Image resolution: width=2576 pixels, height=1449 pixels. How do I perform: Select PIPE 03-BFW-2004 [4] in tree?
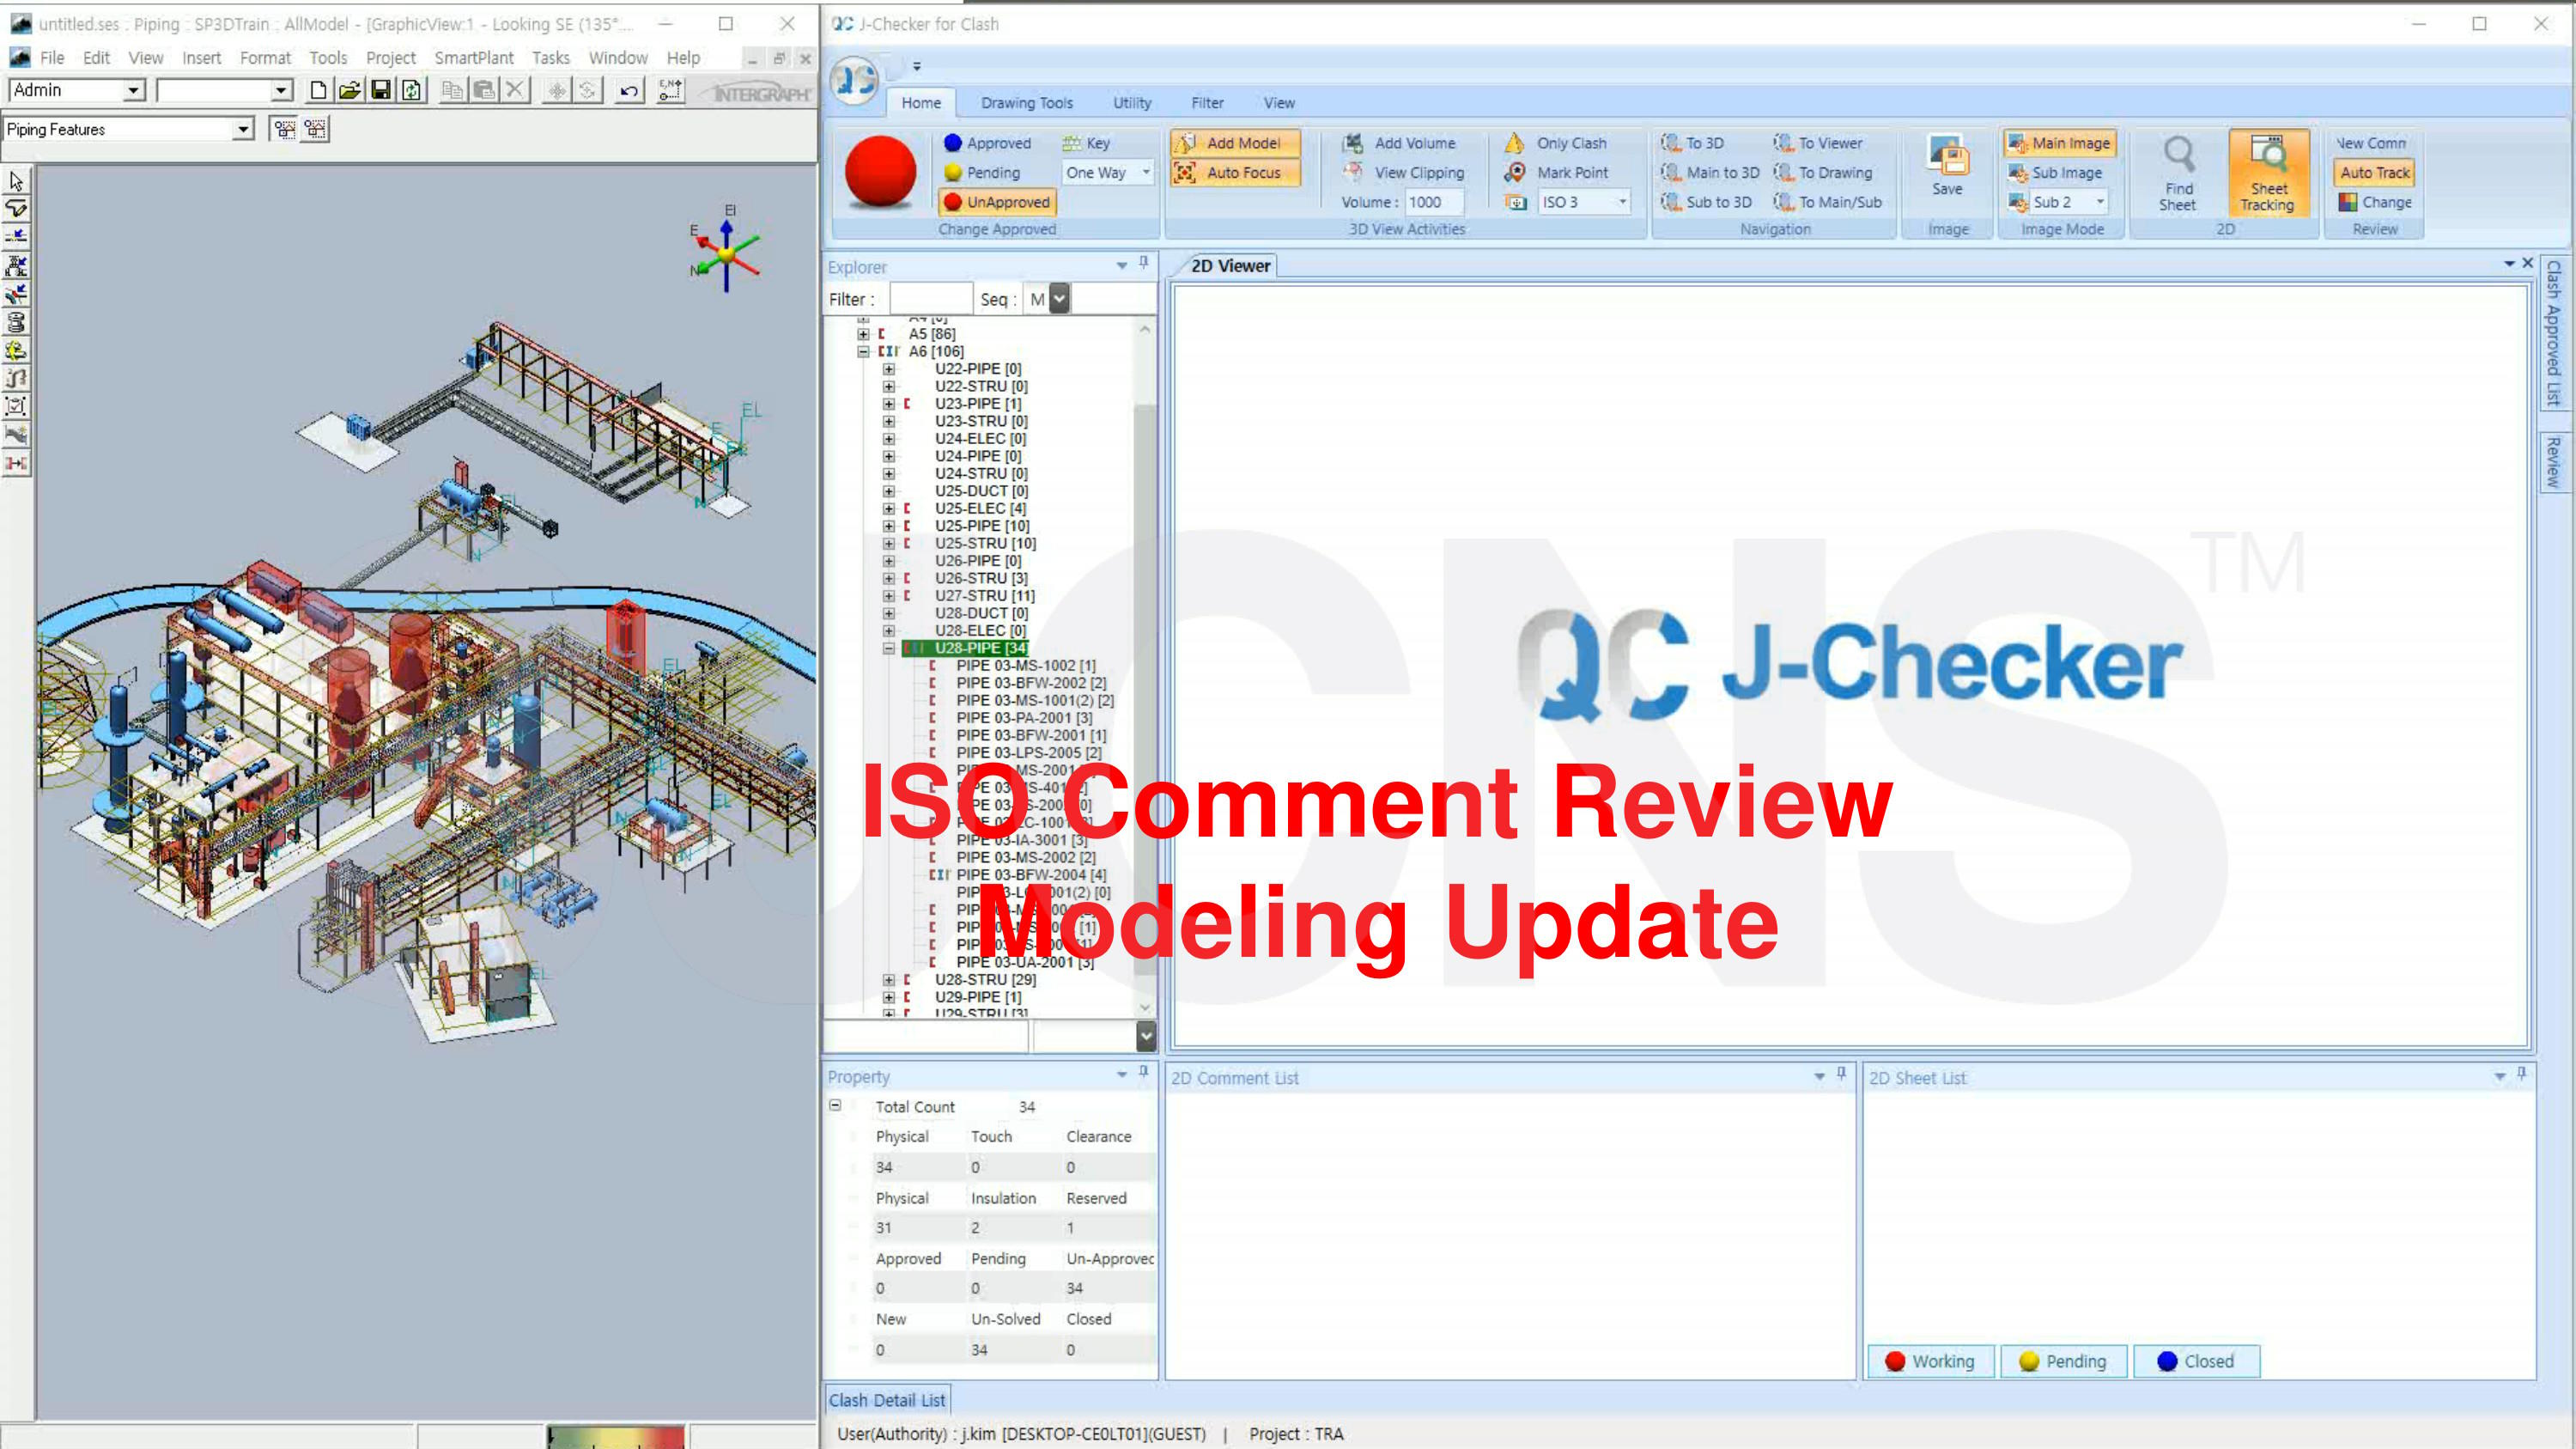tap(1031, 875)
